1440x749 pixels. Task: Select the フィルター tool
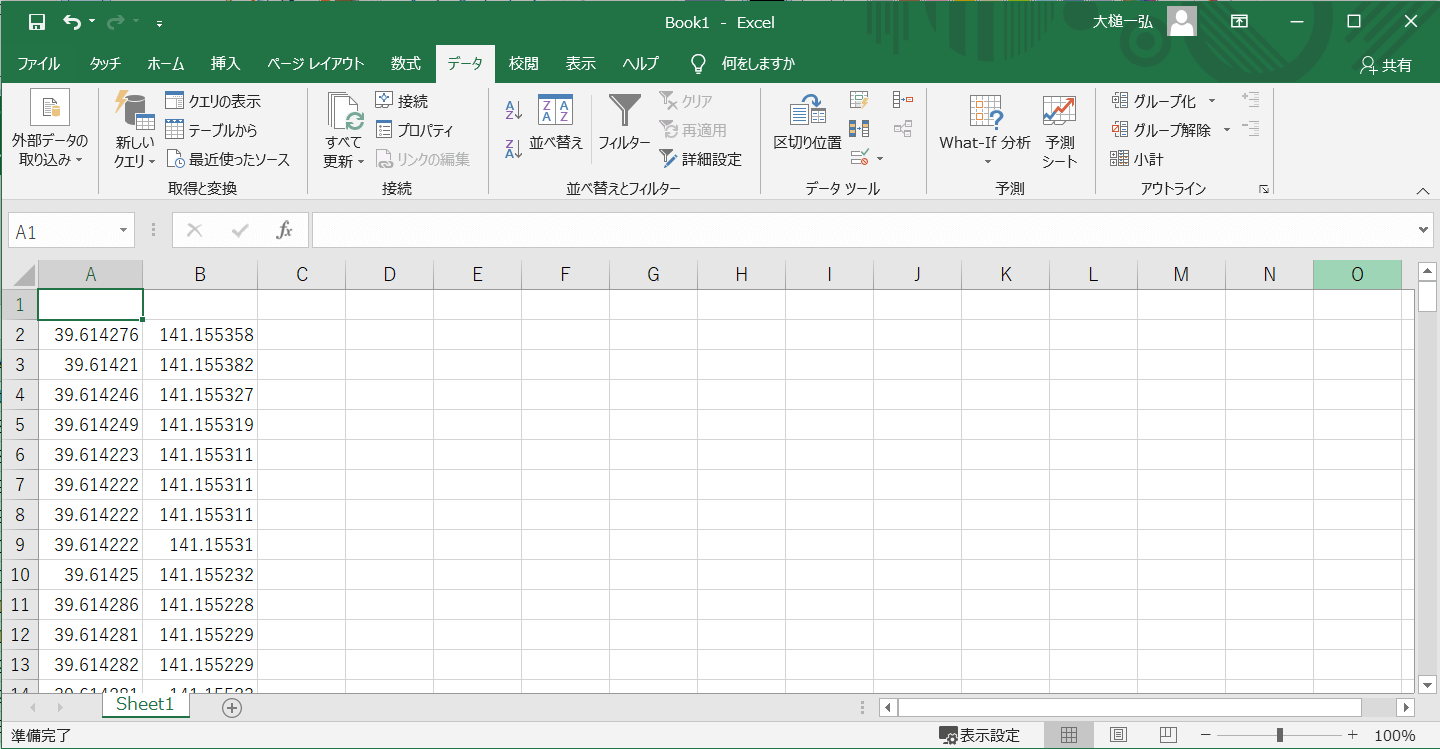624,122
